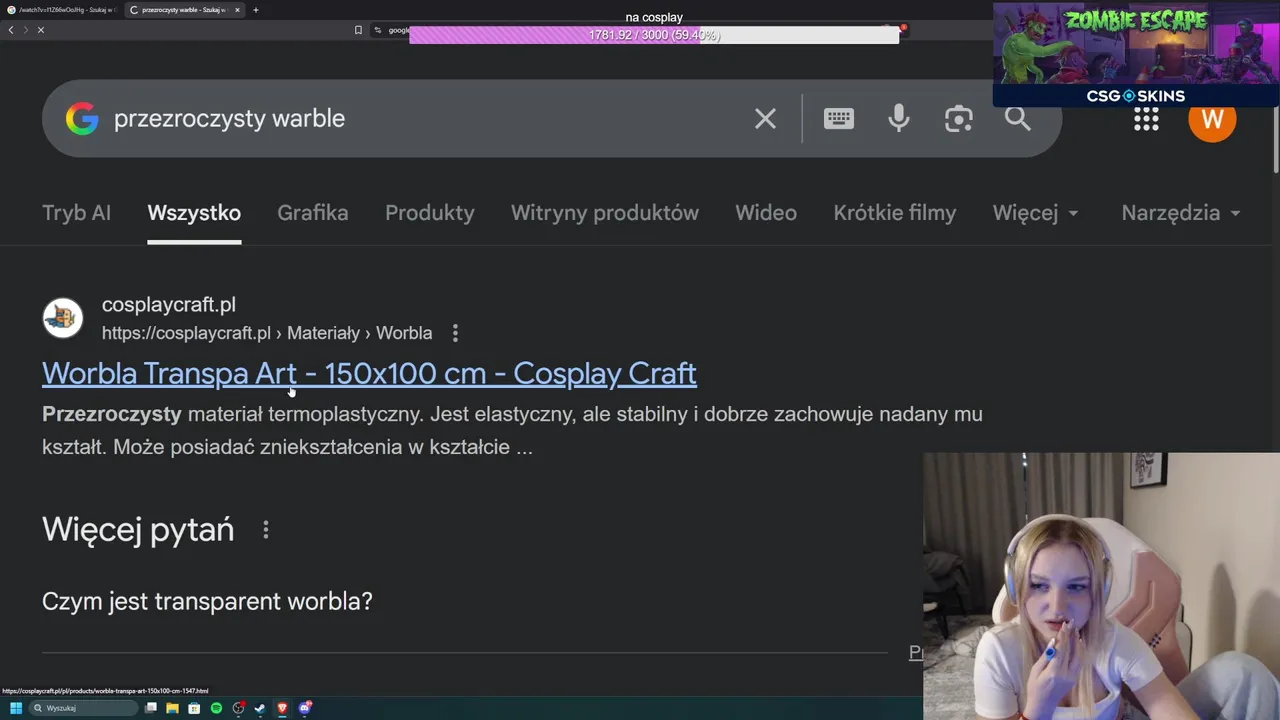The height and width of the screenshot is (720, 1280).
Task: Switch to Brave browser on the taskbar
Action: (282, 708)
